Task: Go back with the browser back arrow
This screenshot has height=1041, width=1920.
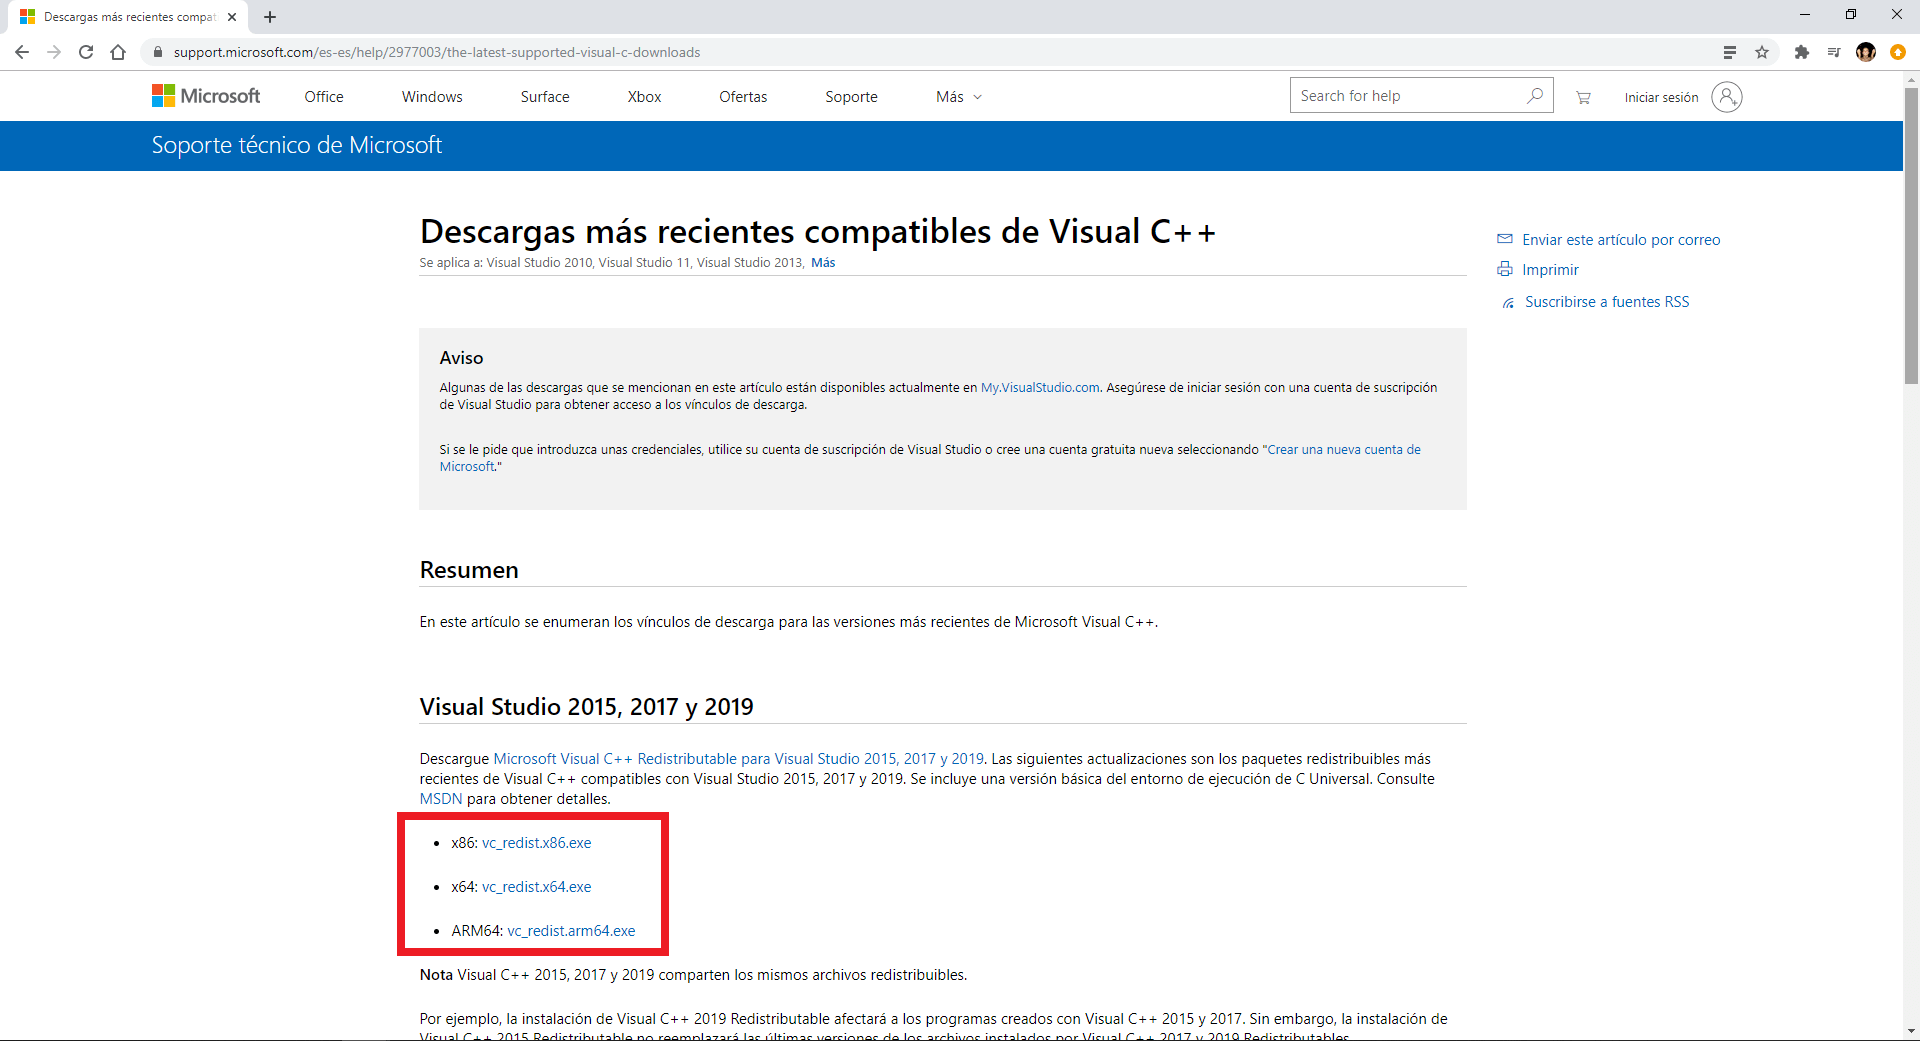Action: [22, 52]
